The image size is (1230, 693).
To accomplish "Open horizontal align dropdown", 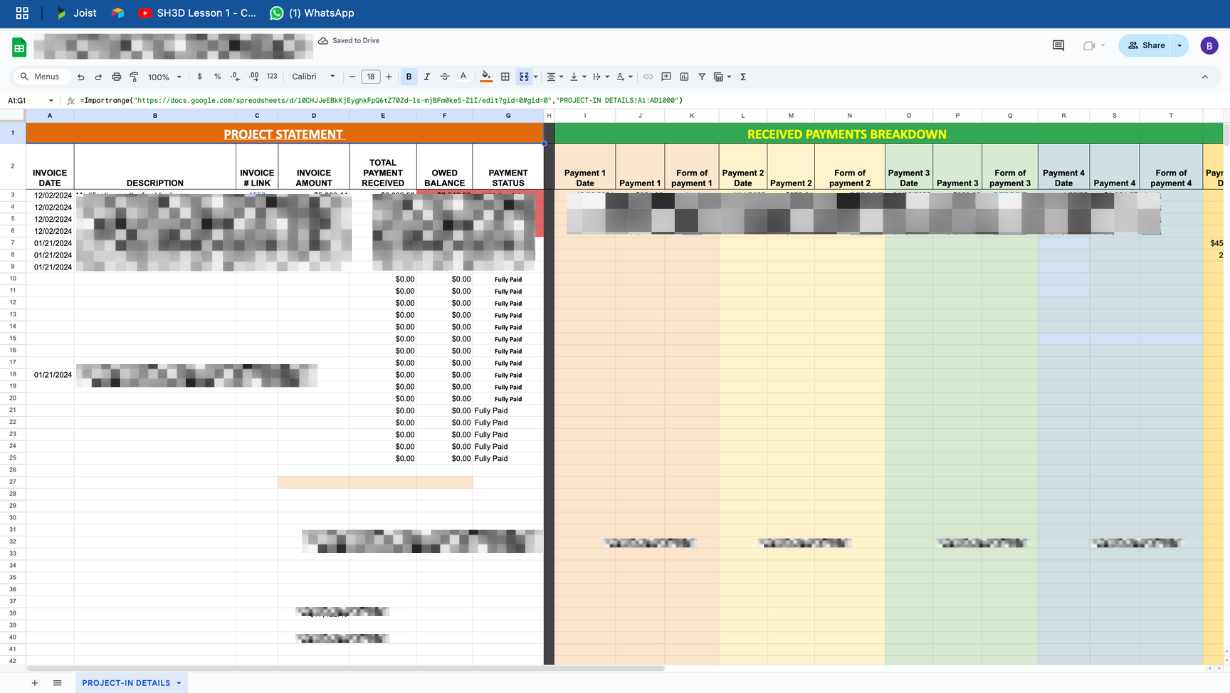I will 554,77.
